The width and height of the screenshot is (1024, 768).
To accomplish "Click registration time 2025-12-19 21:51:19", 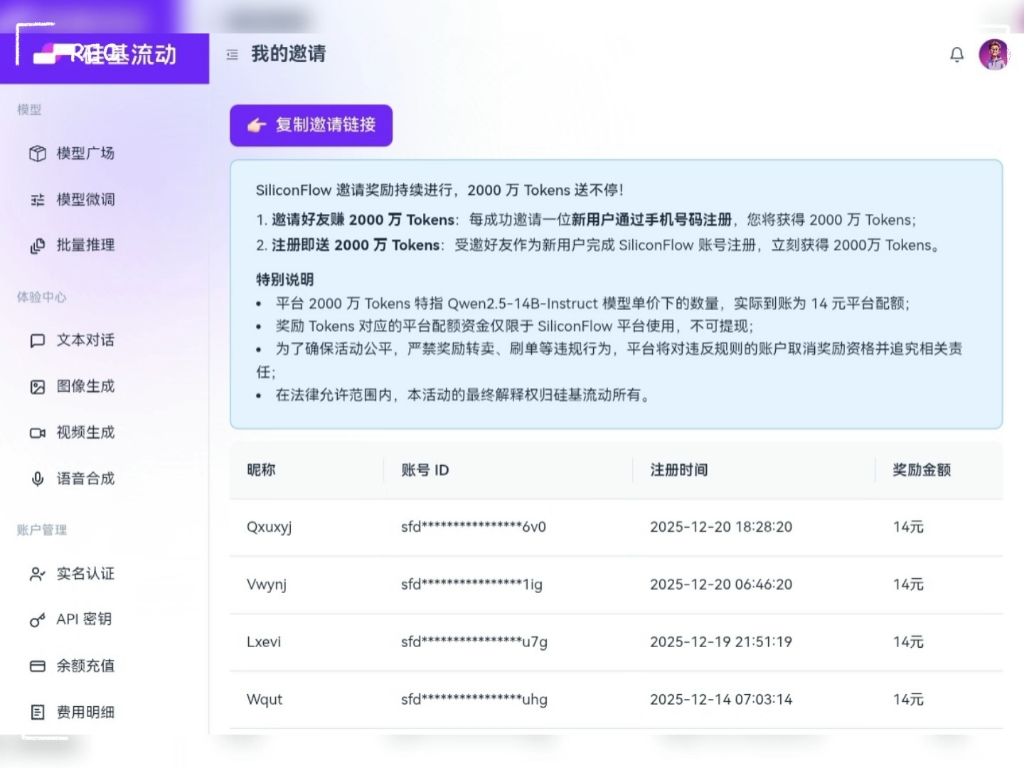I will (721, 642).
